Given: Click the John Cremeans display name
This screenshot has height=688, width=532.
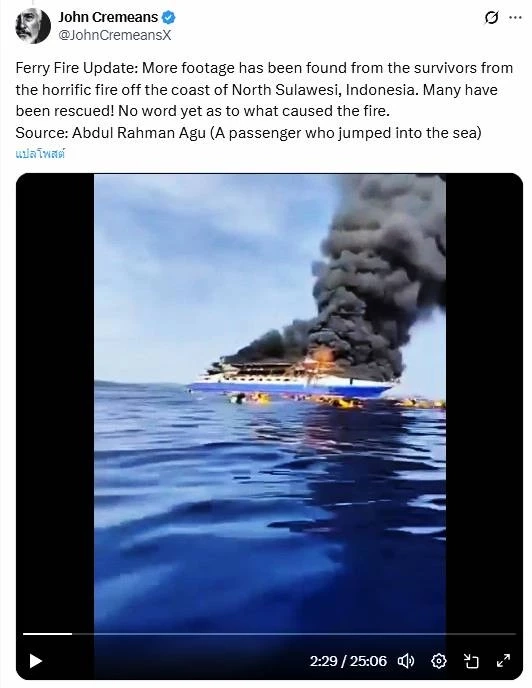Looking at the screenshot, I should [108, 17].
